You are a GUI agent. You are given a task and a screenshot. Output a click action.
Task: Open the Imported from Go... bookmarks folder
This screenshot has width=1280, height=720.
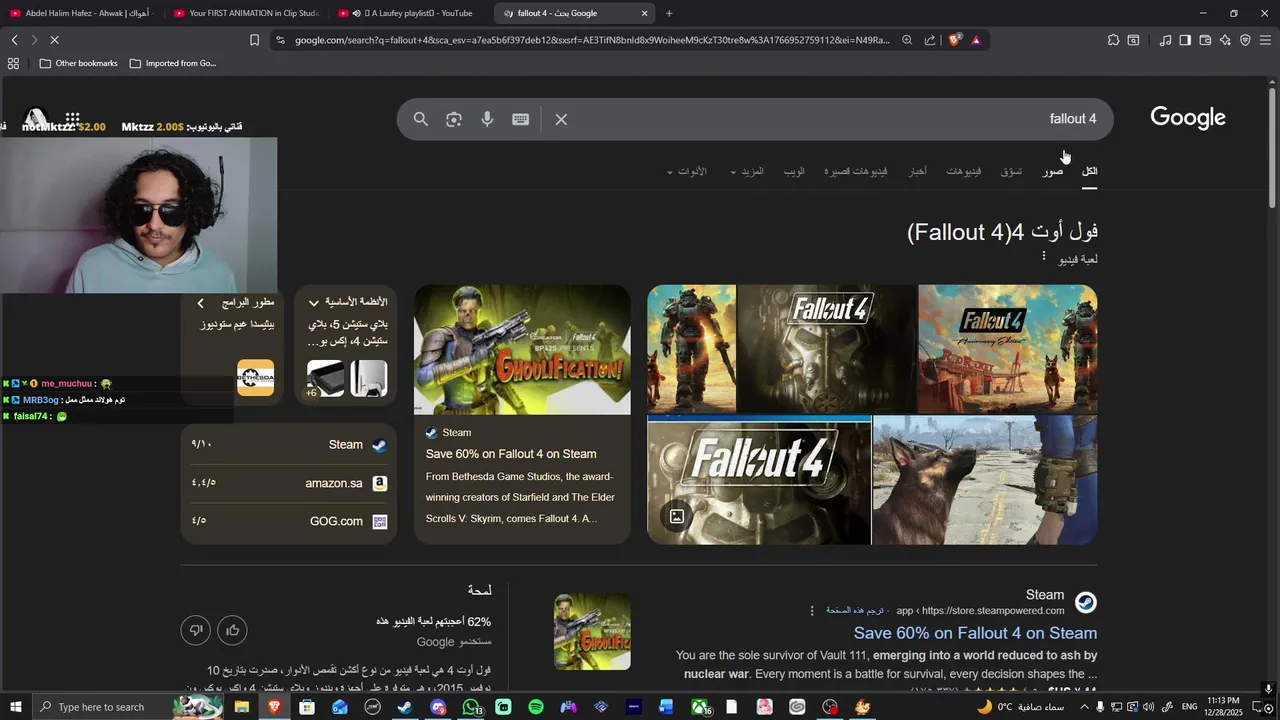pyautogui.click(x=173, y=63)
